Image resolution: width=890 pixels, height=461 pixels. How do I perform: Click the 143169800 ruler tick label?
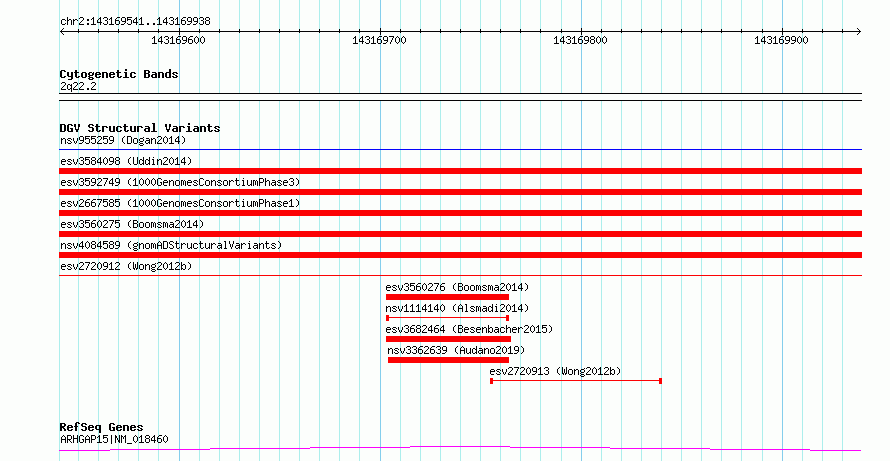click(x=580, y=40)
